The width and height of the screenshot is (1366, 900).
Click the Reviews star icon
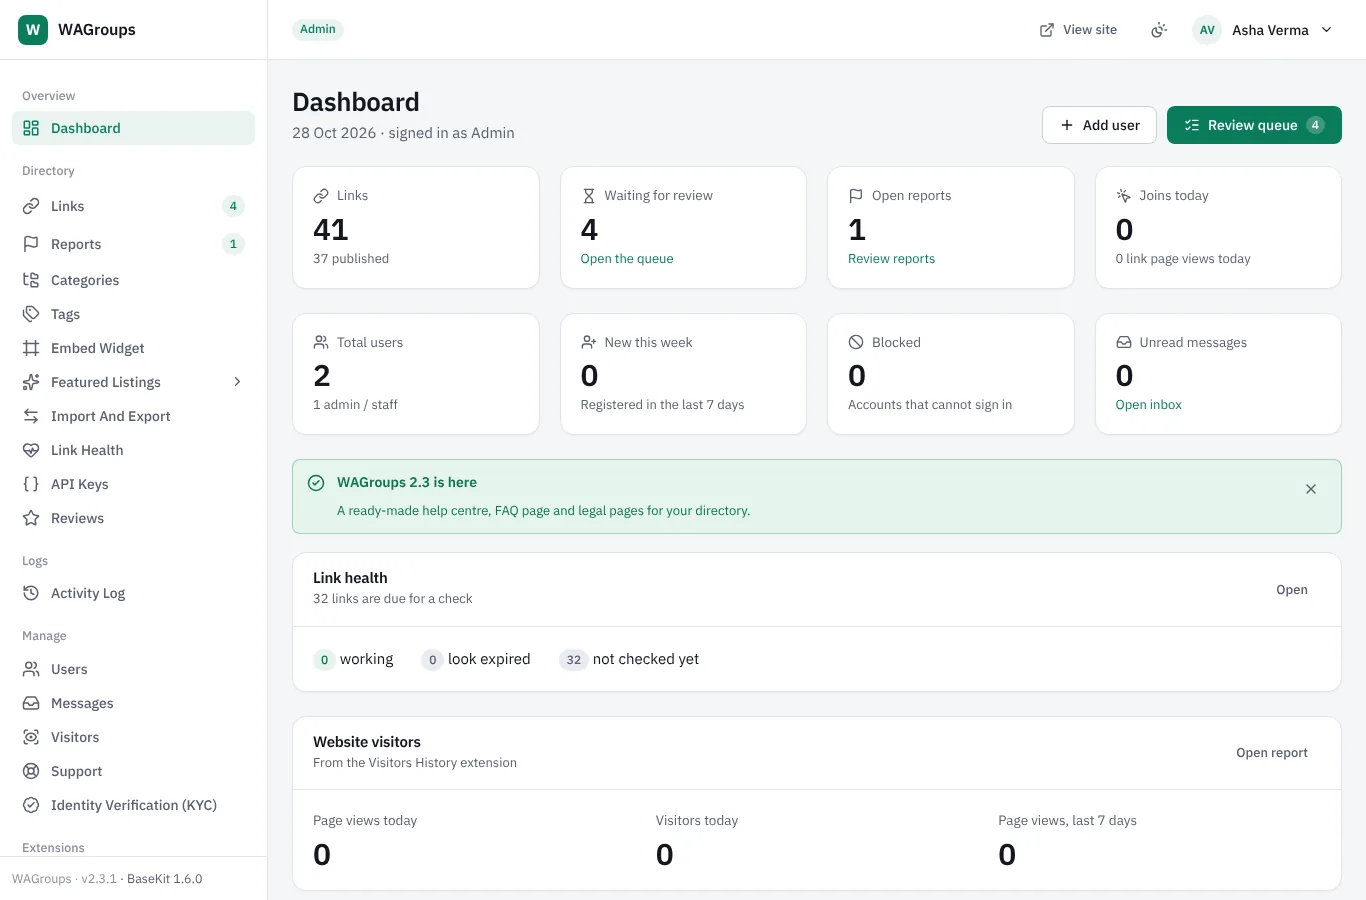pyautogui.click(x=31, y=518)
